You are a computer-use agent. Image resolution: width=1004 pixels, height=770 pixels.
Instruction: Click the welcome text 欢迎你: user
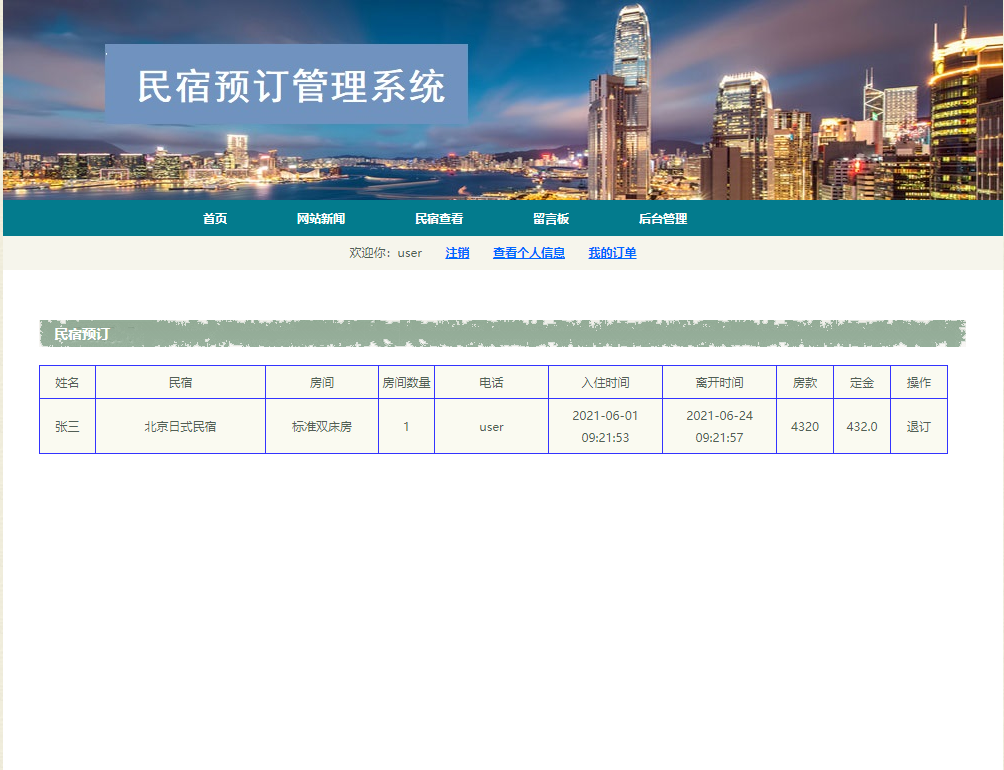point(384,253)
